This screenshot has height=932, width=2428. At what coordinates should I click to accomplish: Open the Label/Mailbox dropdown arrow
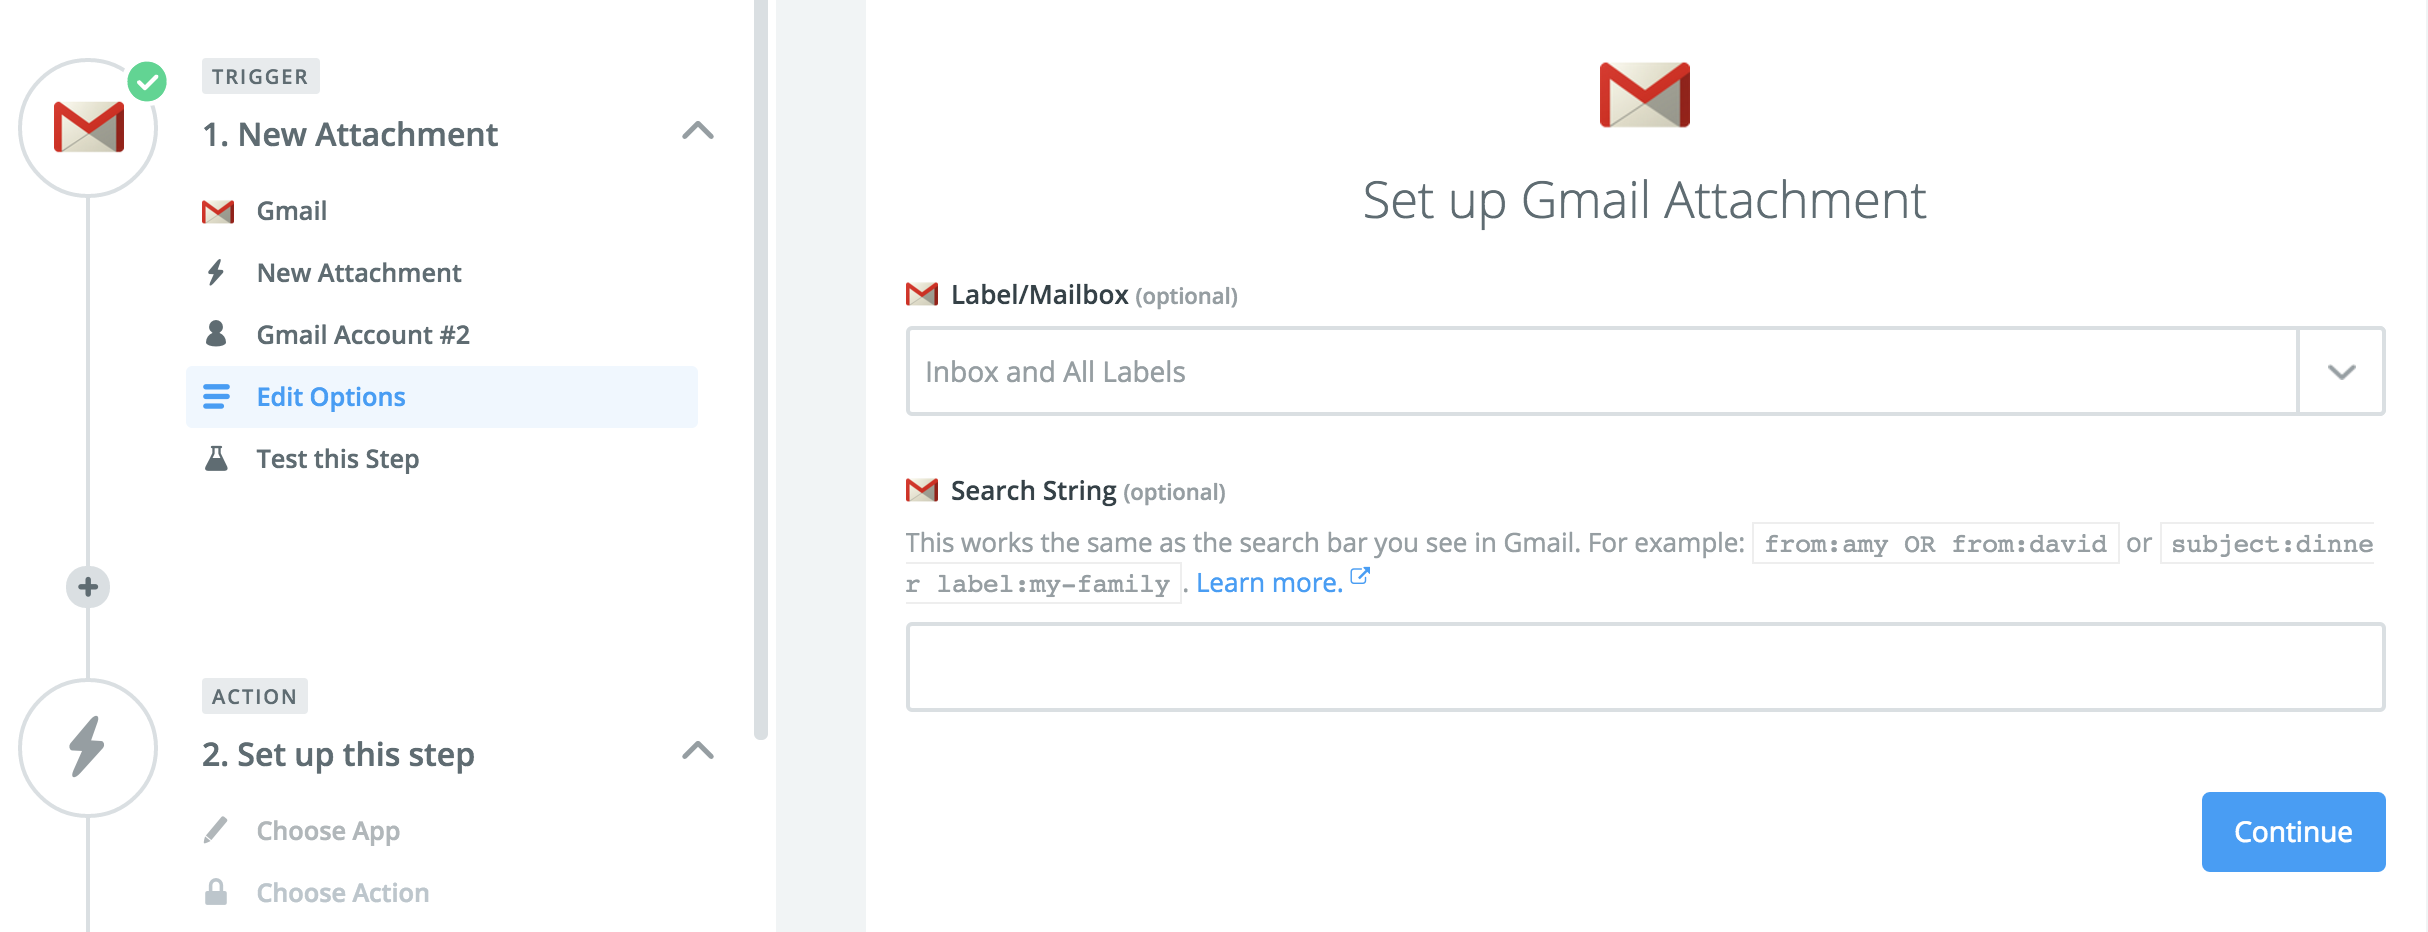coord(2341,372)
